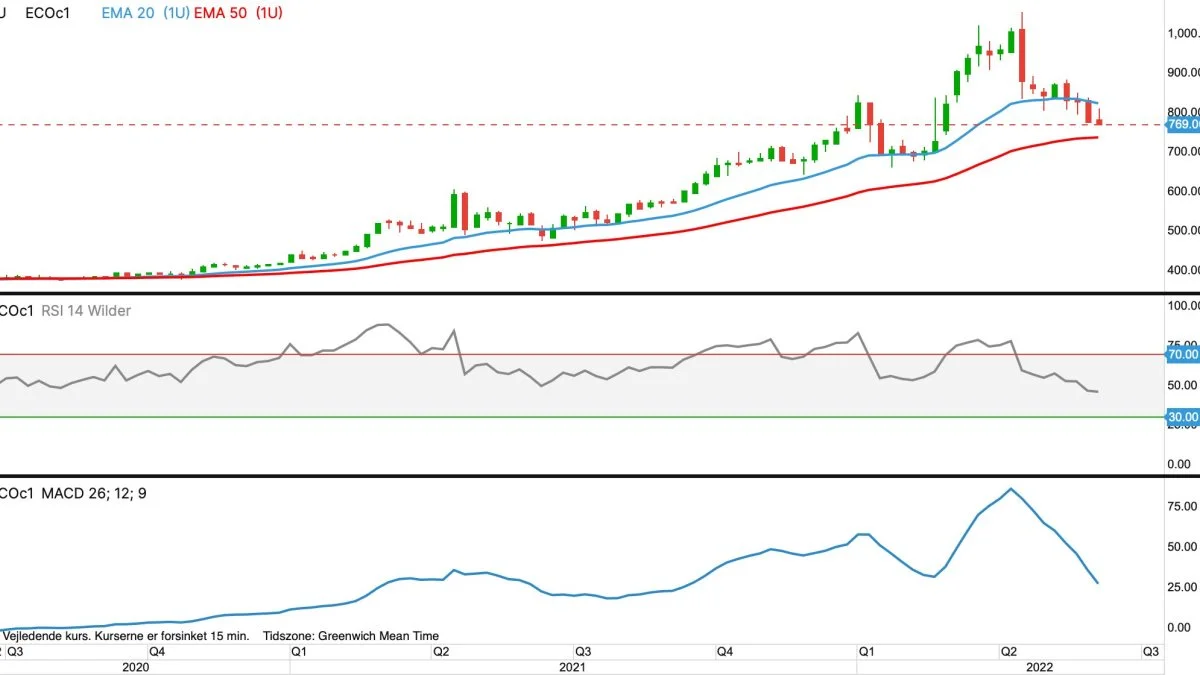Click the peak of the MACD line

[1011, 489]
